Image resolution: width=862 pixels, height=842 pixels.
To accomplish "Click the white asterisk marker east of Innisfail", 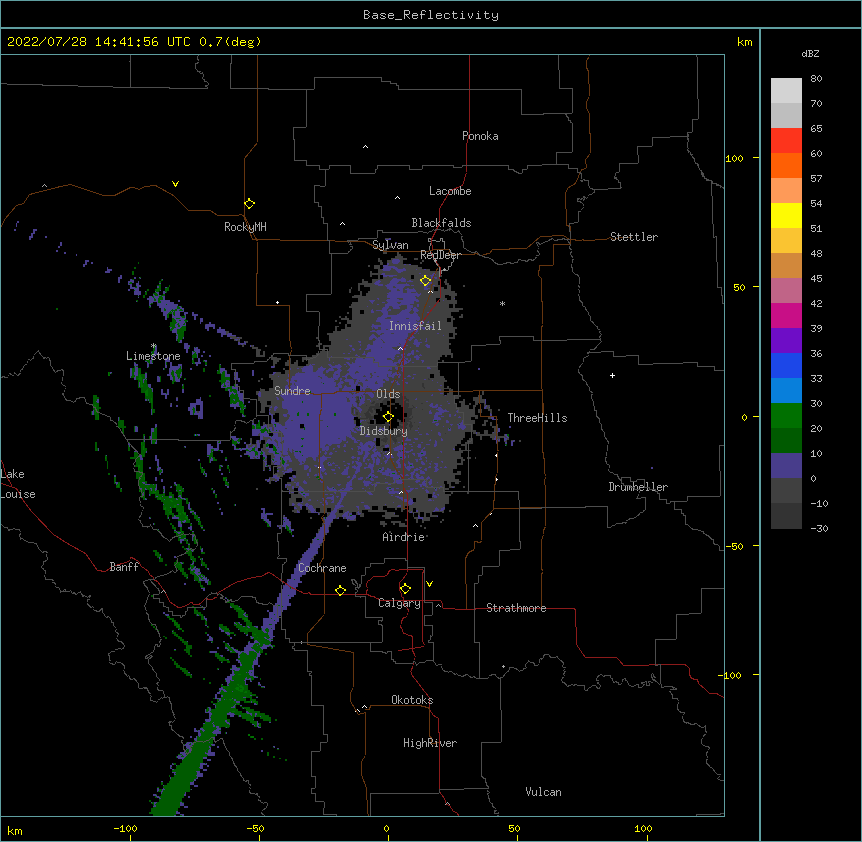I will pyautogui.click(x=502, y=303).
